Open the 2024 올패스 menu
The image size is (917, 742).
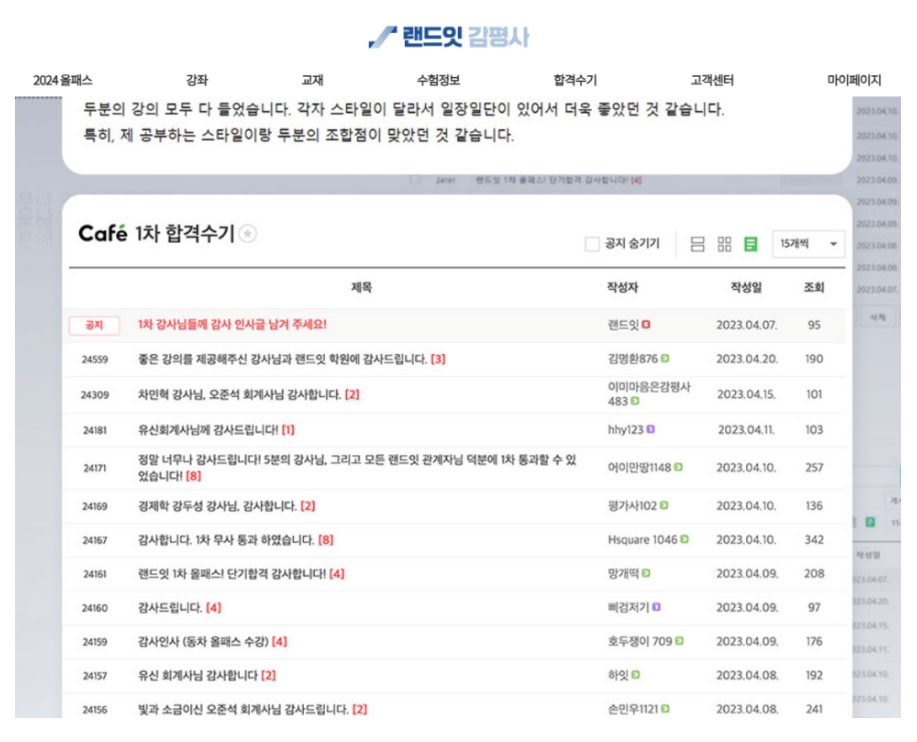click(62, 80)
